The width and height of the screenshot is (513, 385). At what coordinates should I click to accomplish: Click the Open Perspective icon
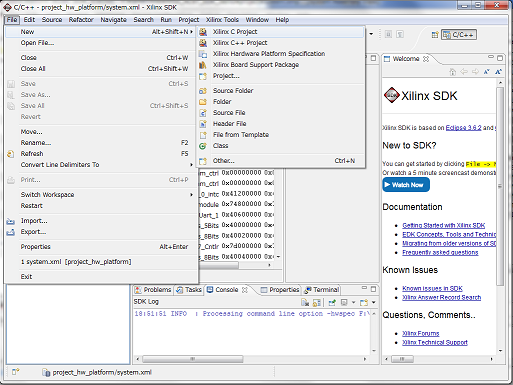(435, 35)
